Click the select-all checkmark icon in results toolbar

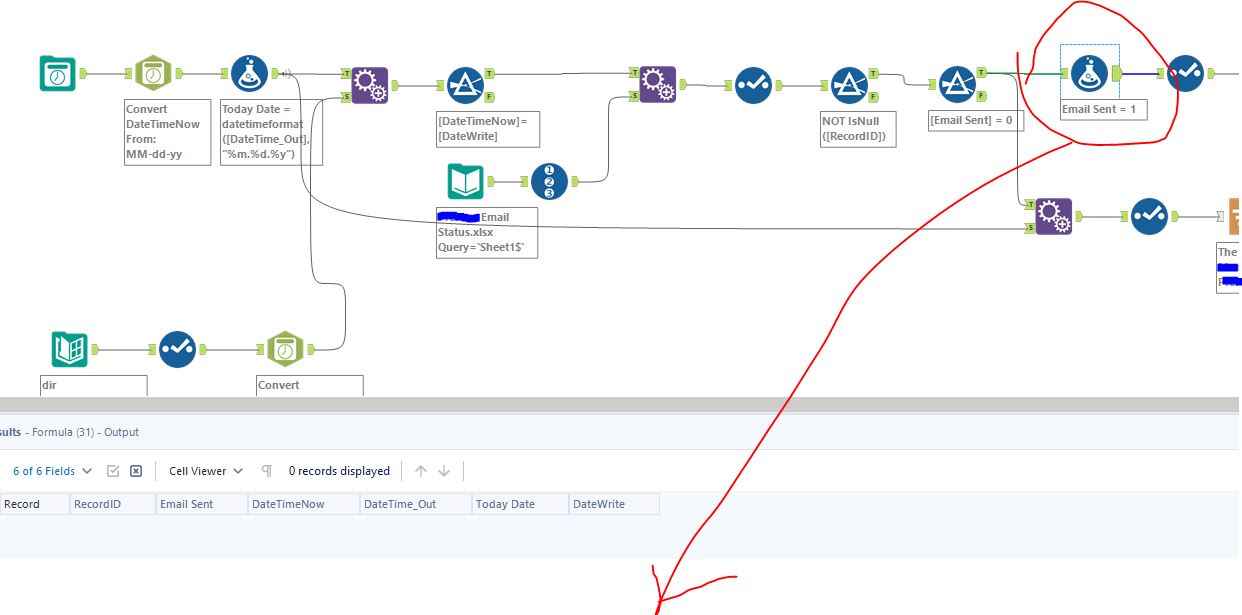(113, 470)
